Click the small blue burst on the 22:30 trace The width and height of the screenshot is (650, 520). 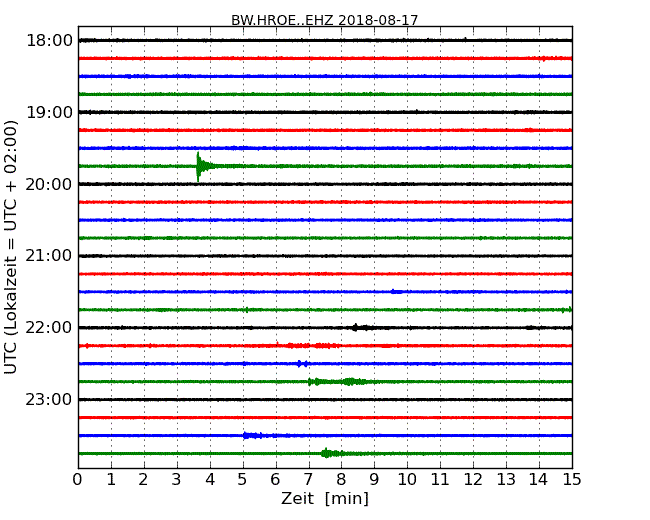[x=303, y=364]
